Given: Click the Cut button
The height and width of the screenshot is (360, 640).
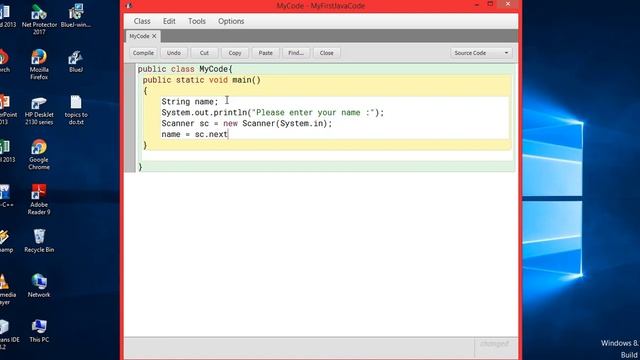Looking at the screenshot, I should click(204, 53).
